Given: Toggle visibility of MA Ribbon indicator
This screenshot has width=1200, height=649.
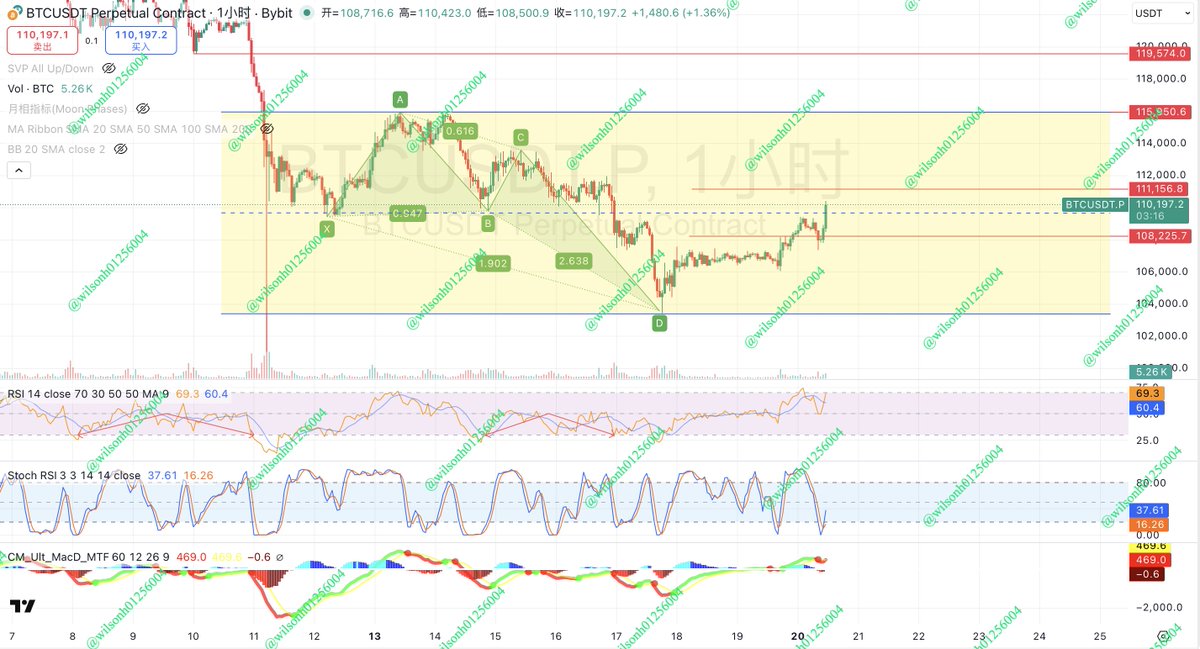Looking at the screenshot, I should click(x=266, y=129).
